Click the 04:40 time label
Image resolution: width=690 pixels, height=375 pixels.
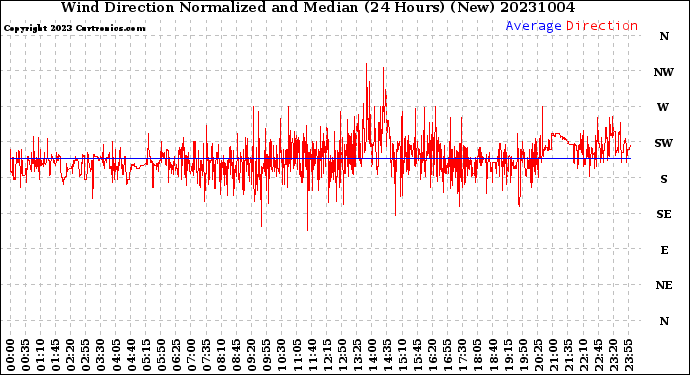pos(131,356)
